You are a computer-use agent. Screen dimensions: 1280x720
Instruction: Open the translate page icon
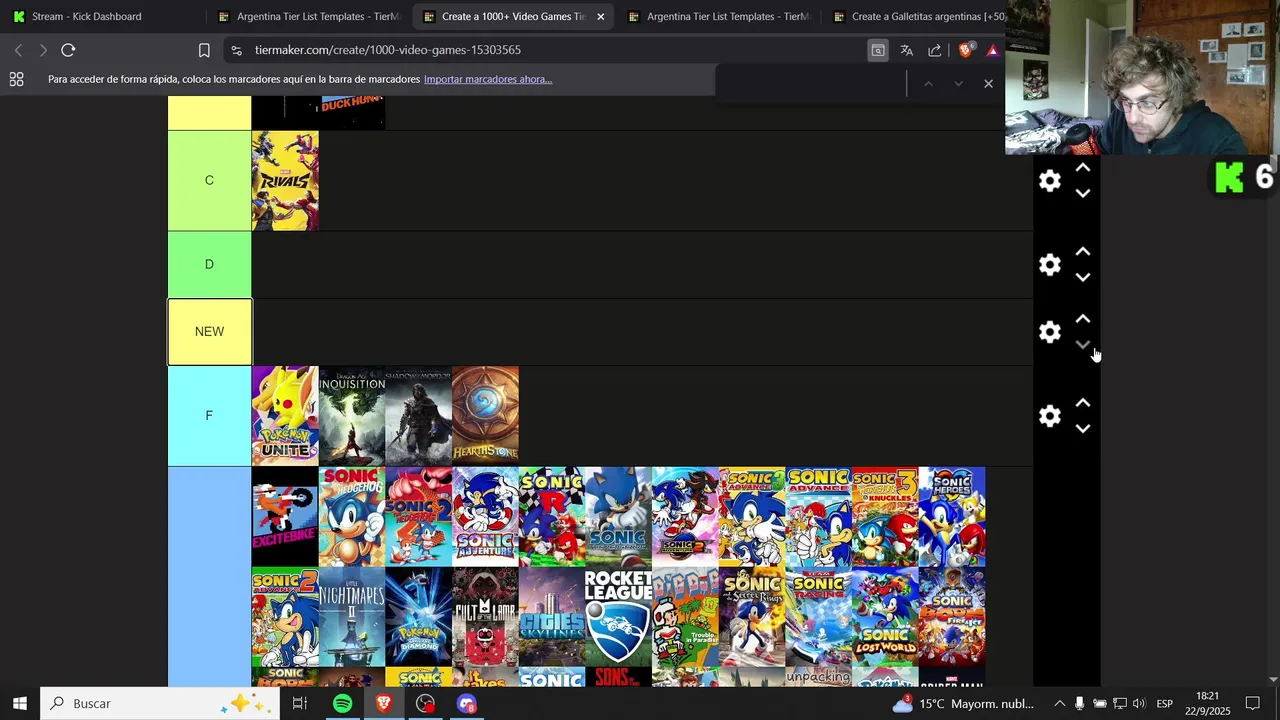pyautogui.click(x=906, y=50)
